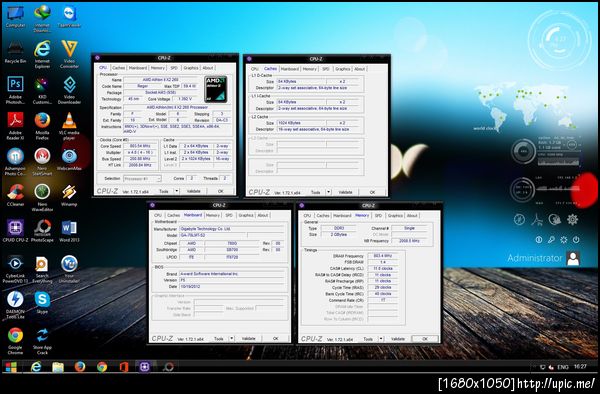Open the Adobe Photoshop desktop icon

[x=15, y=90]
